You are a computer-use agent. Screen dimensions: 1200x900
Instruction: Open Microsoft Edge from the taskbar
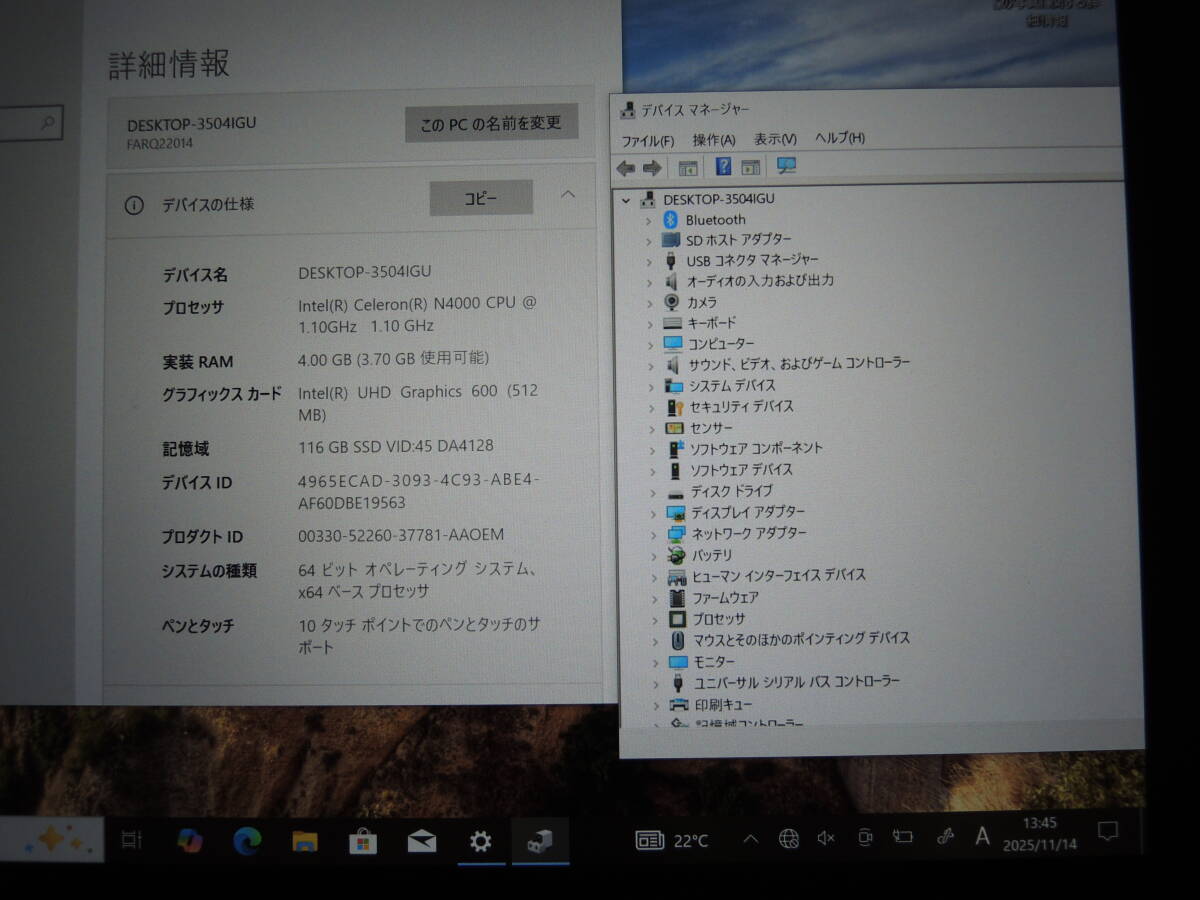pyautogui.click(x=247, y=841)
